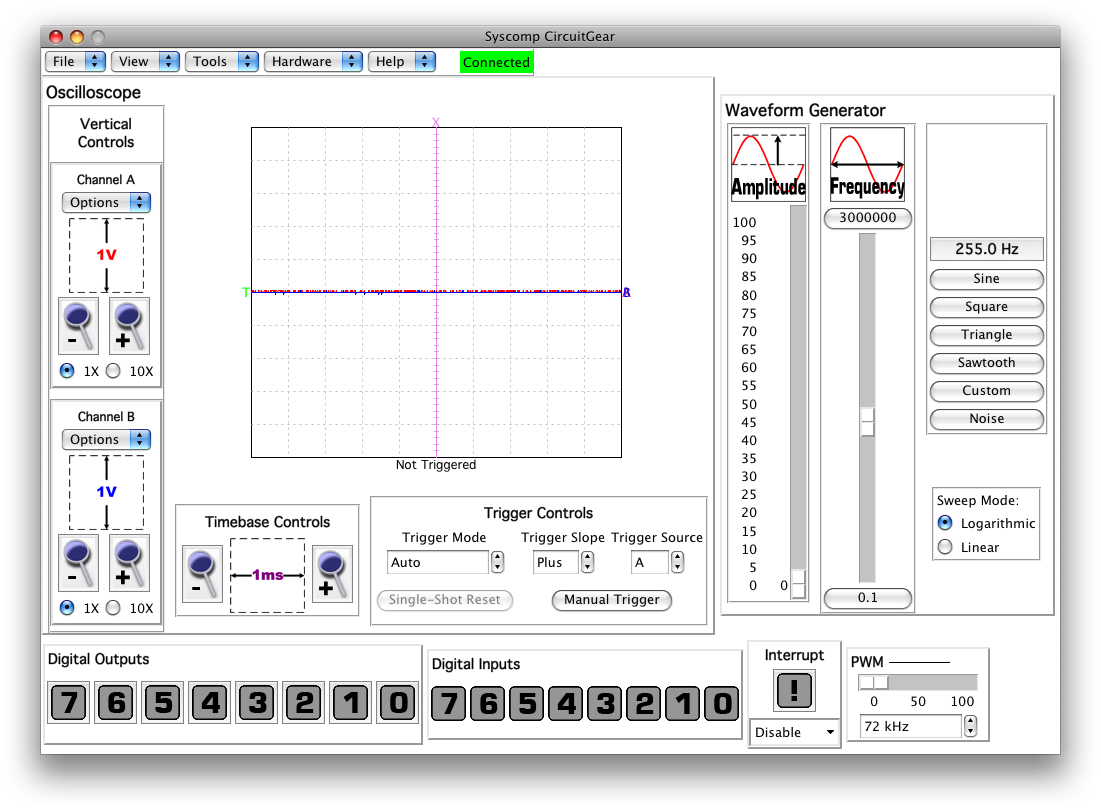Click digital input indicator 5
Viewport: 1101px width, 810px height.
coord(527,704)
